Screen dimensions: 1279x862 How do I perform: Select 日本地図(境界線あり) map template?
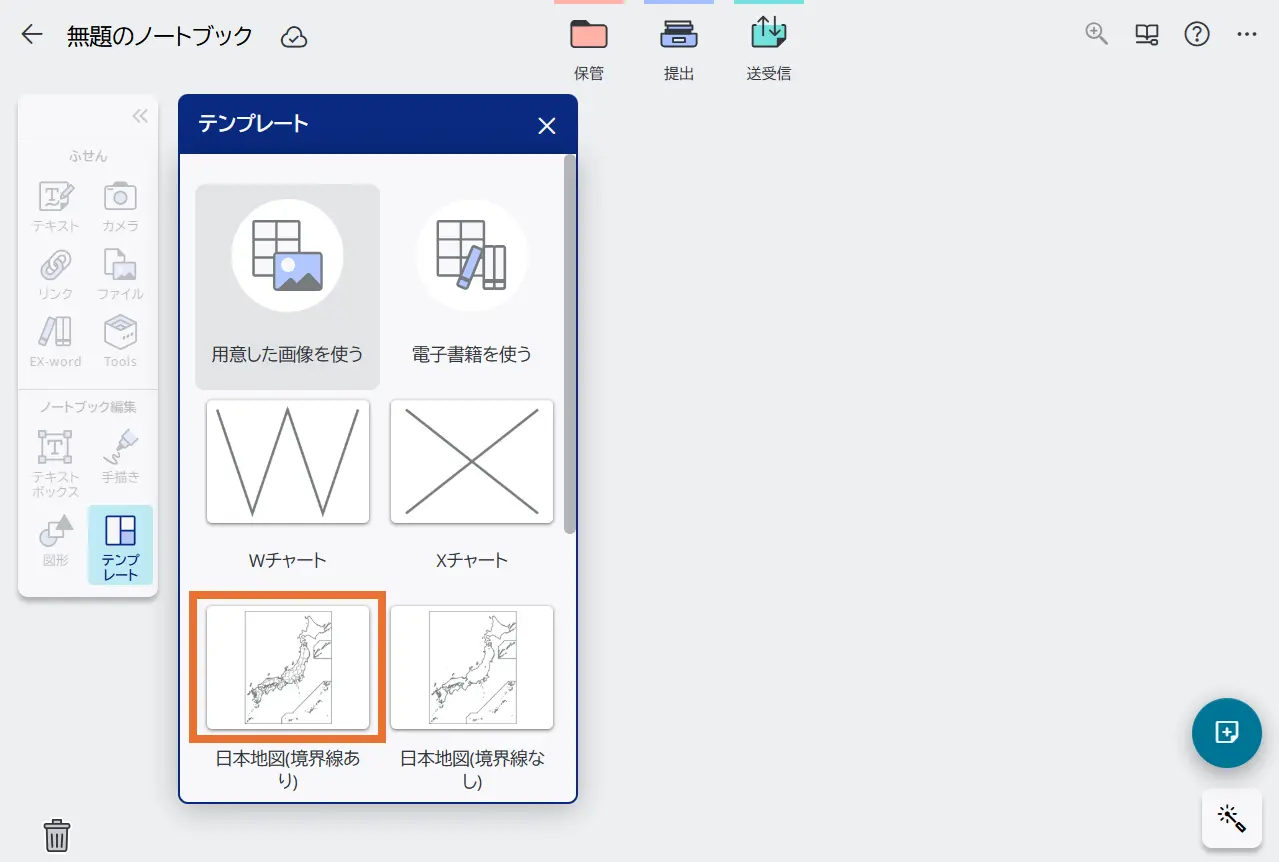click(288, 667)
